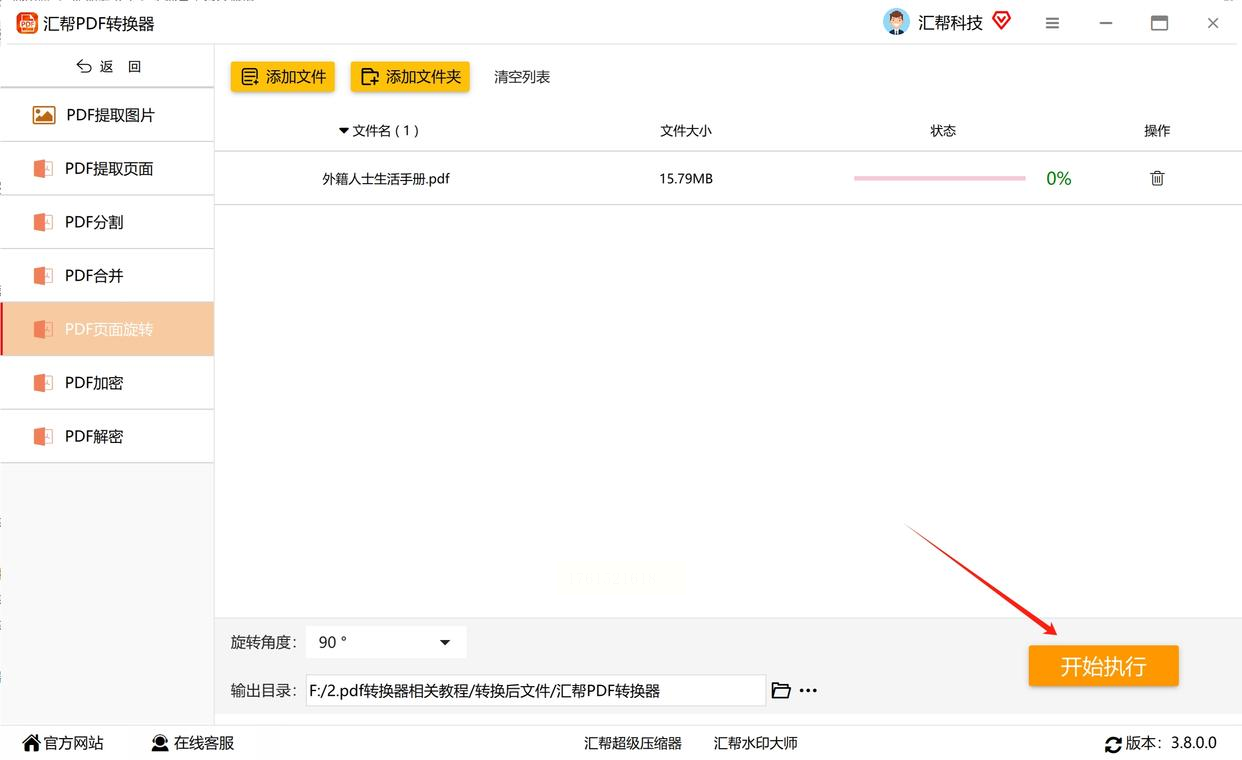1242x760 pixels.
Task: Select the file 外籍人士生活手册.pdf
Action: tap(386, 179)
